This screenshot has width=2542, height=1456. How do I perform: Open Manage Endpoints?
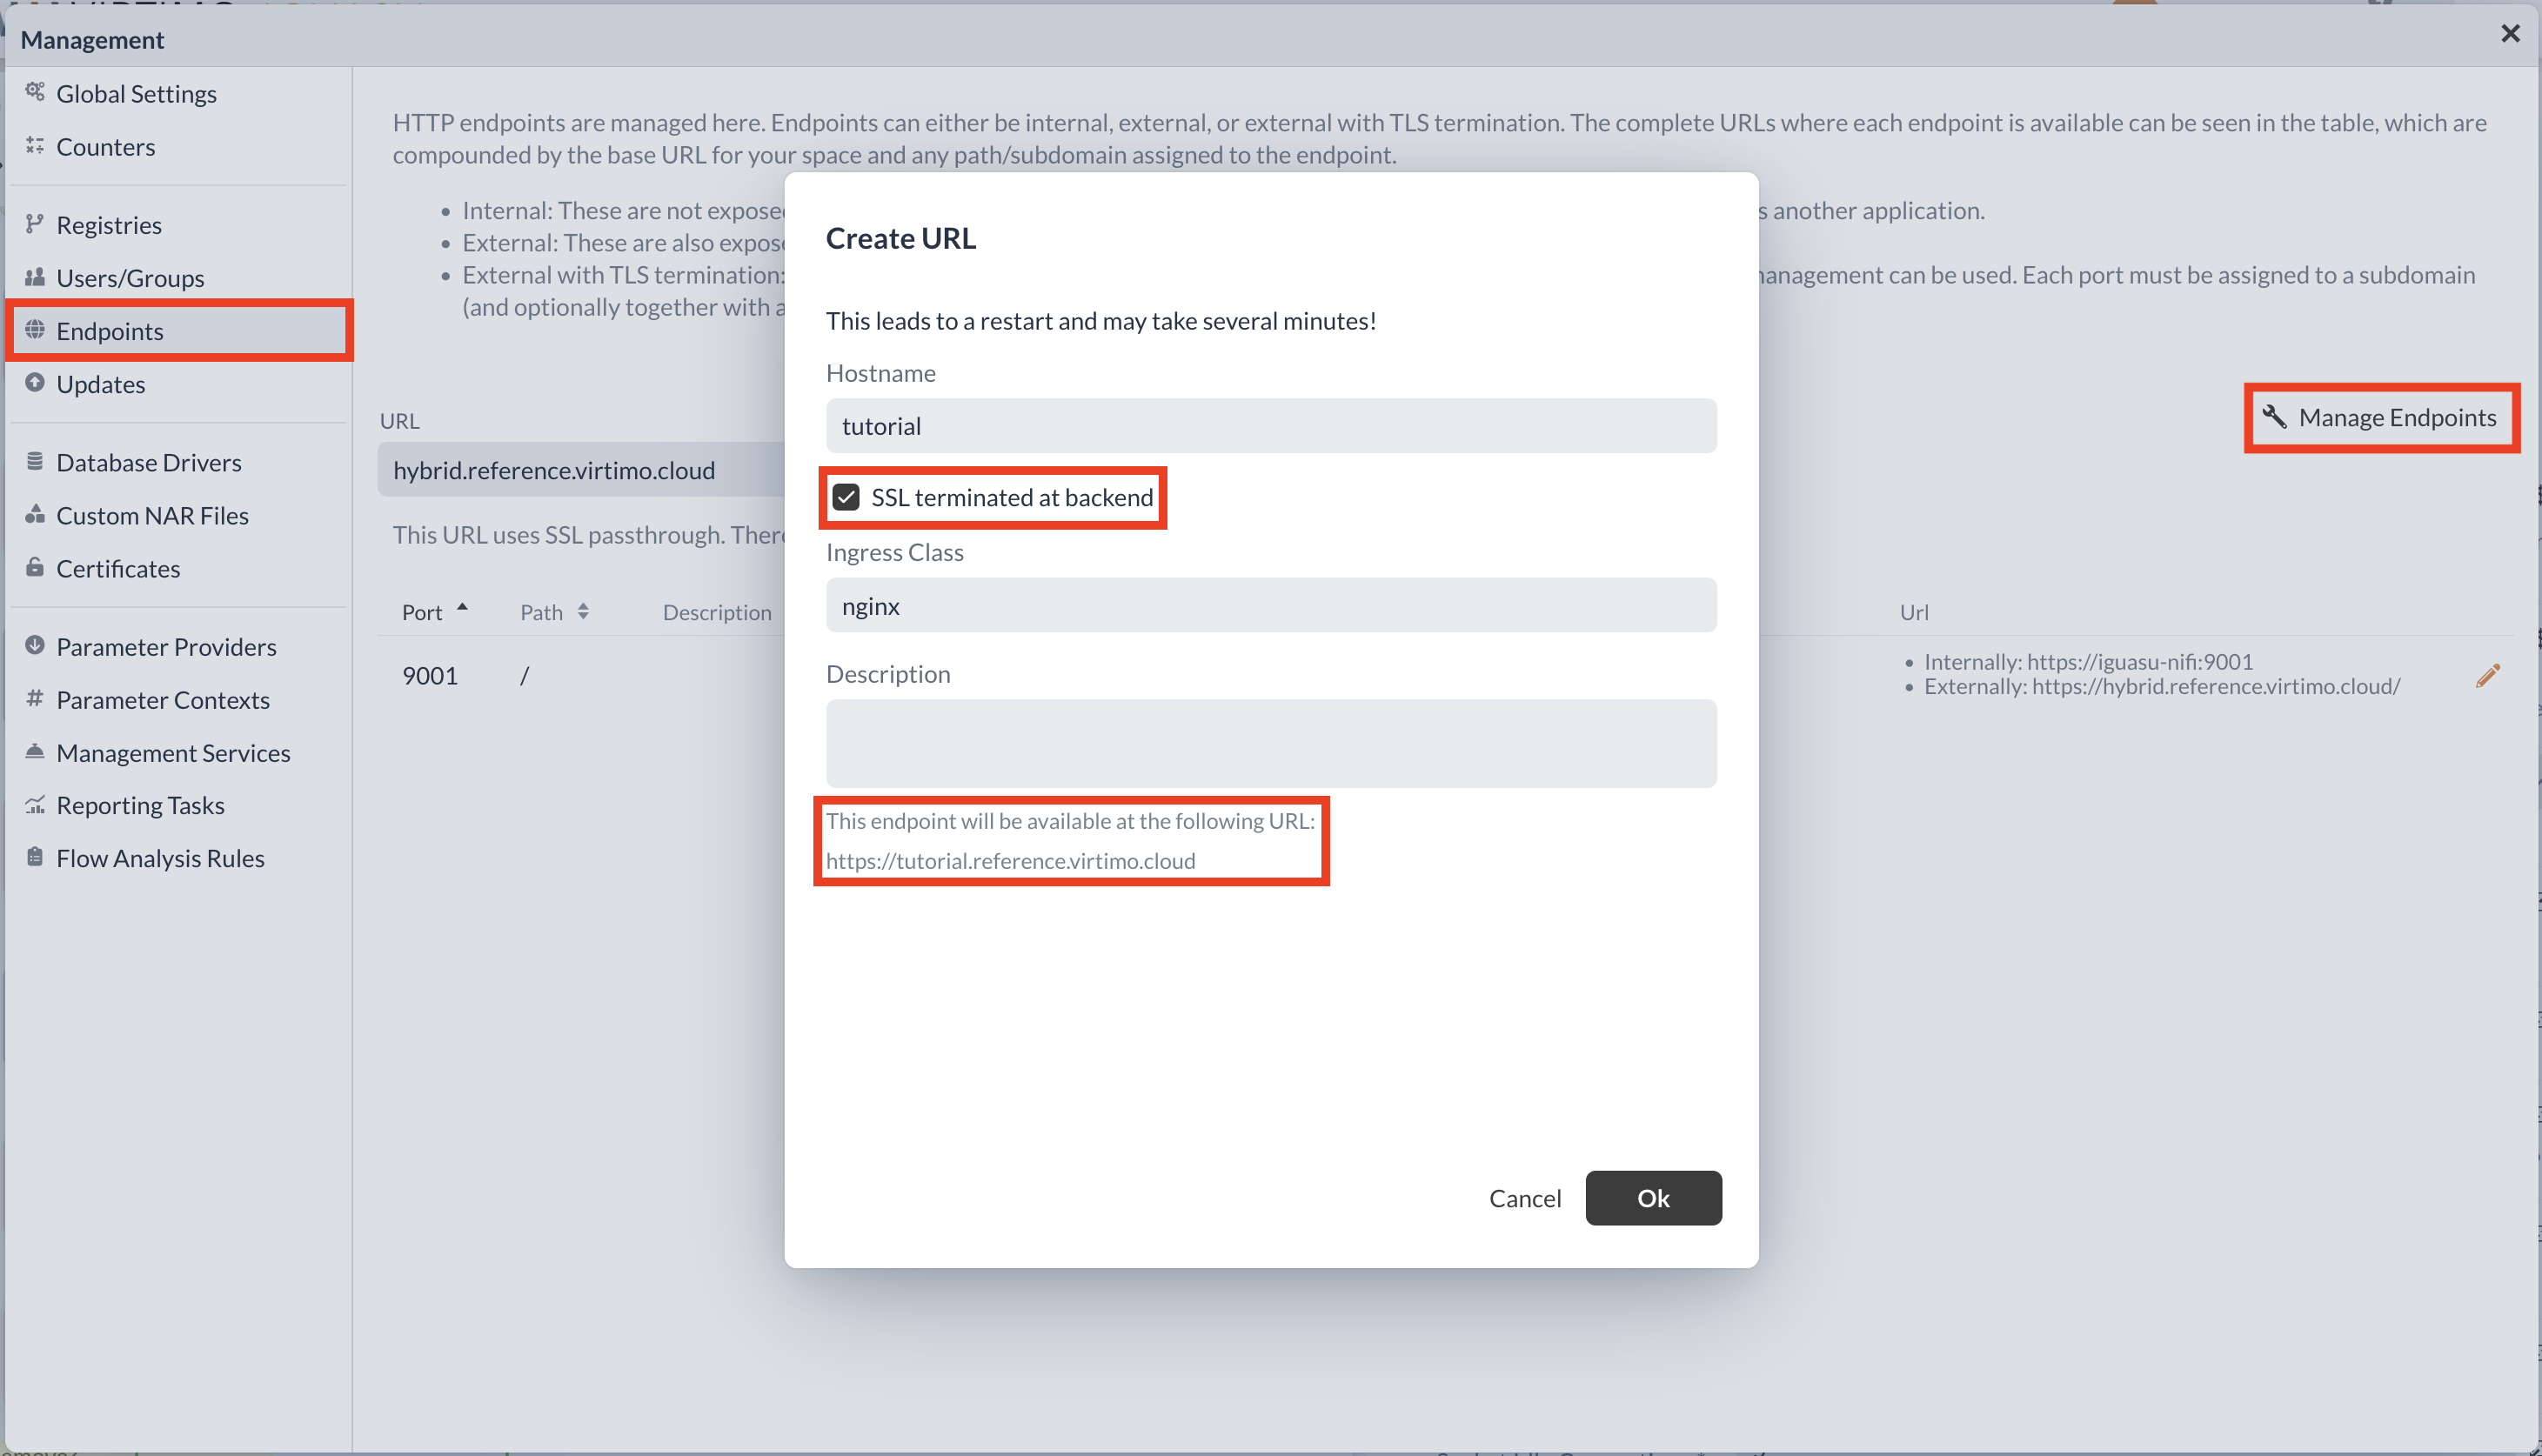coord(2396,417)
